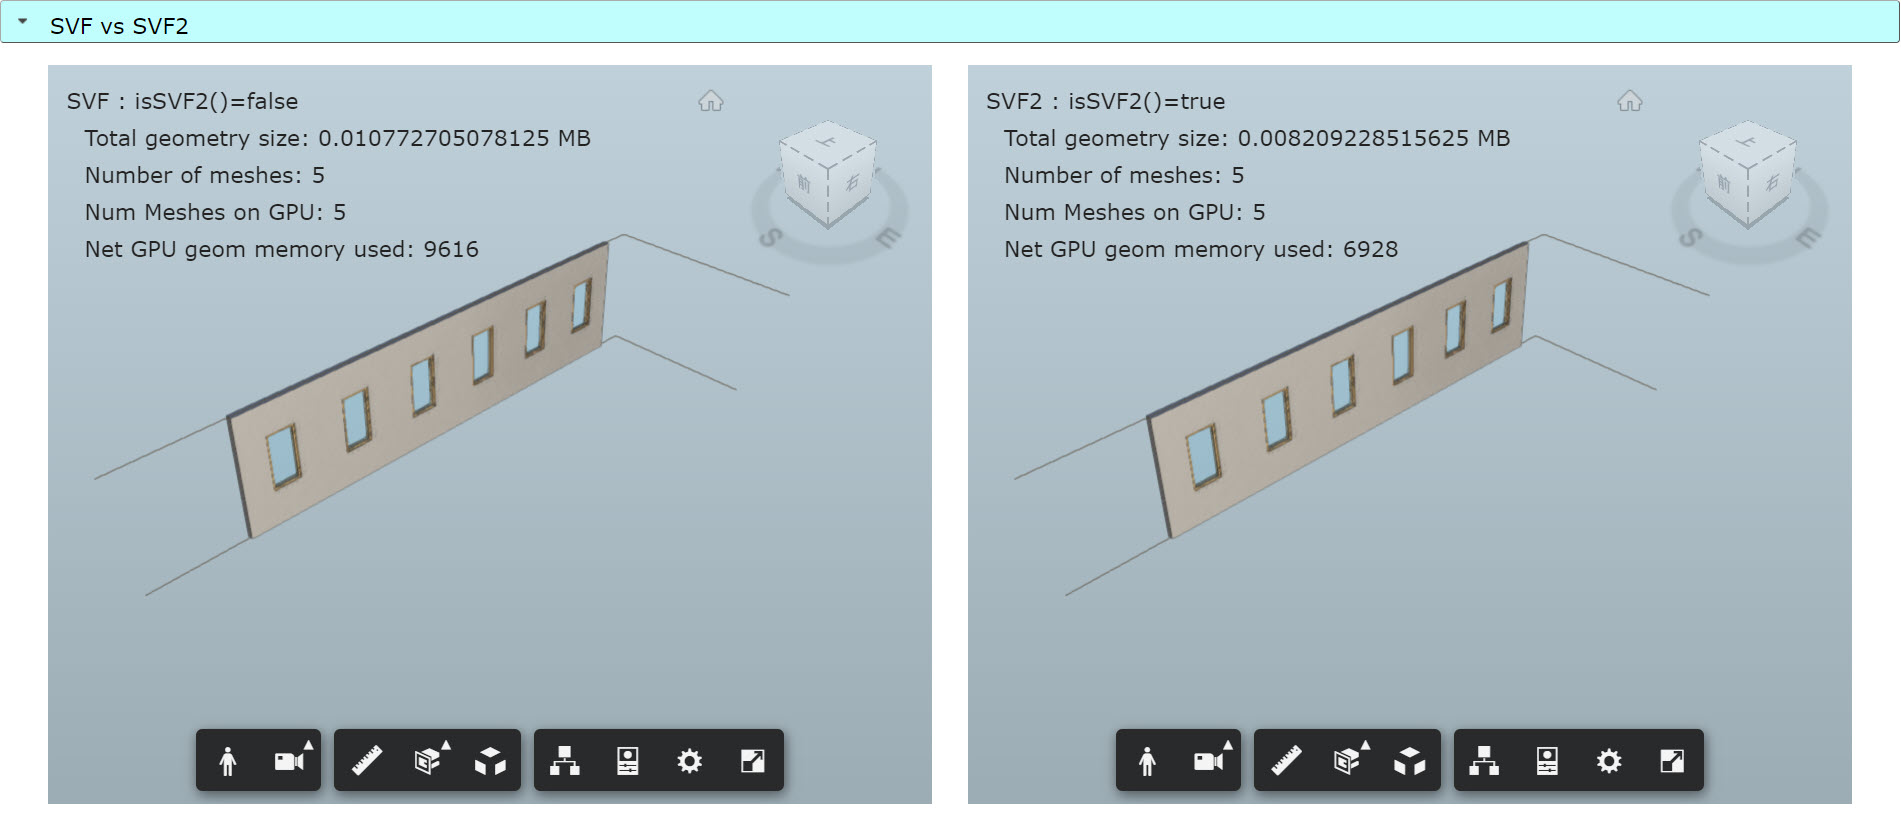Activate First Person walk tool in SVF2 viewer
Viewport: 1901px width, 836px height.
tap(1148, 761)
